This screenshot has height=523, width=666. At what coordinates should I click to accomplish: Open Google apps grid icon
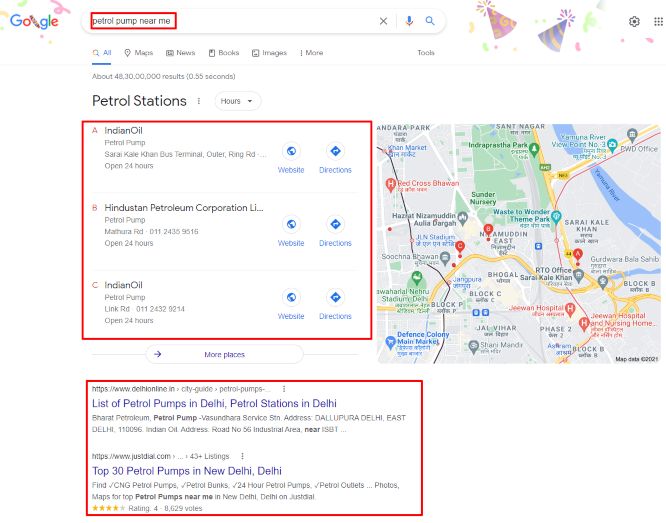pyautogui.click(x=658, y=21)
